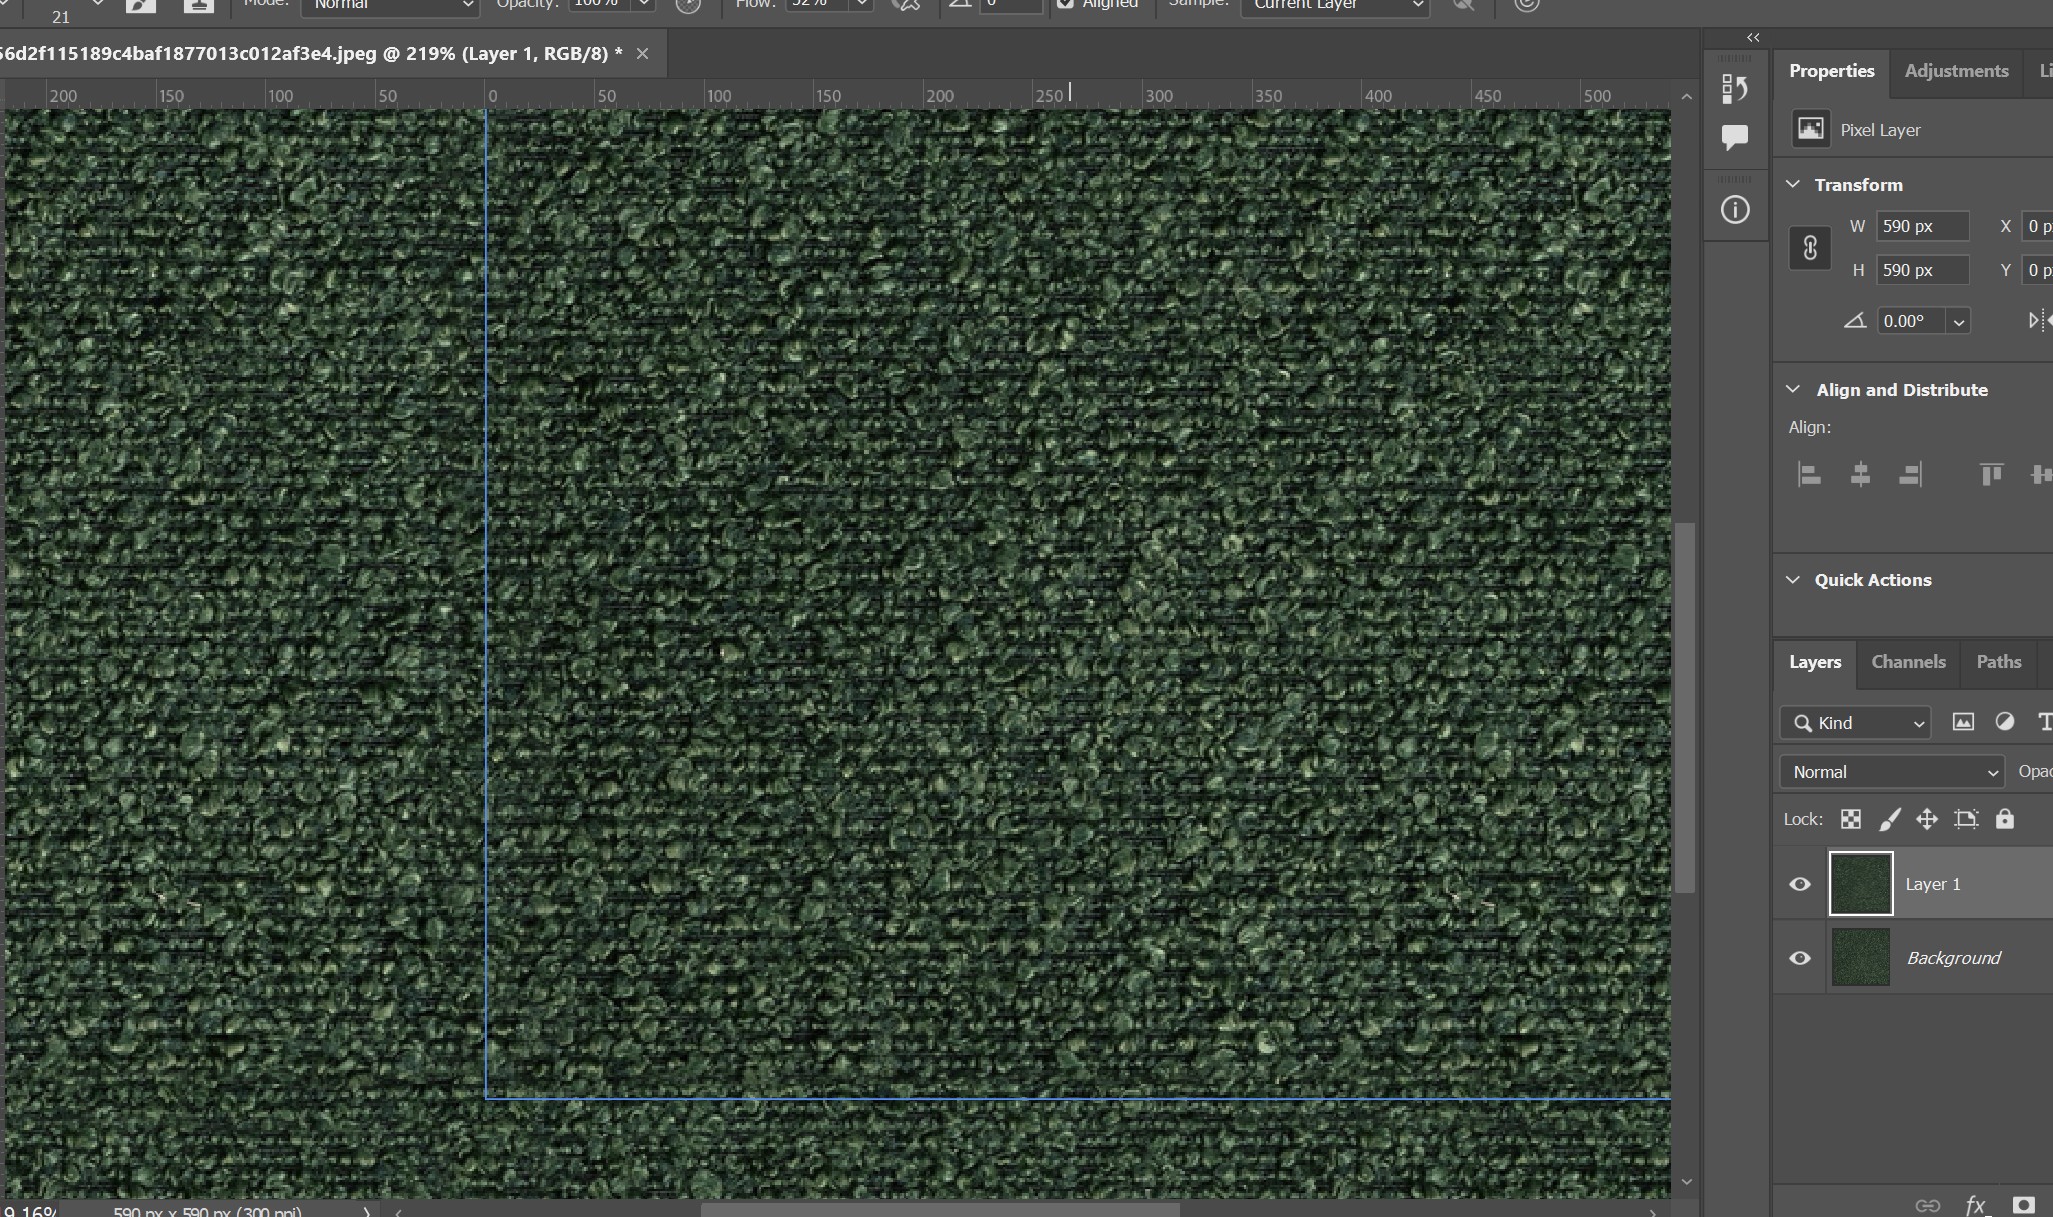Viewport: 2053px width, 1217px height.
Task: Align left edges
Action: click(1809, 474)
